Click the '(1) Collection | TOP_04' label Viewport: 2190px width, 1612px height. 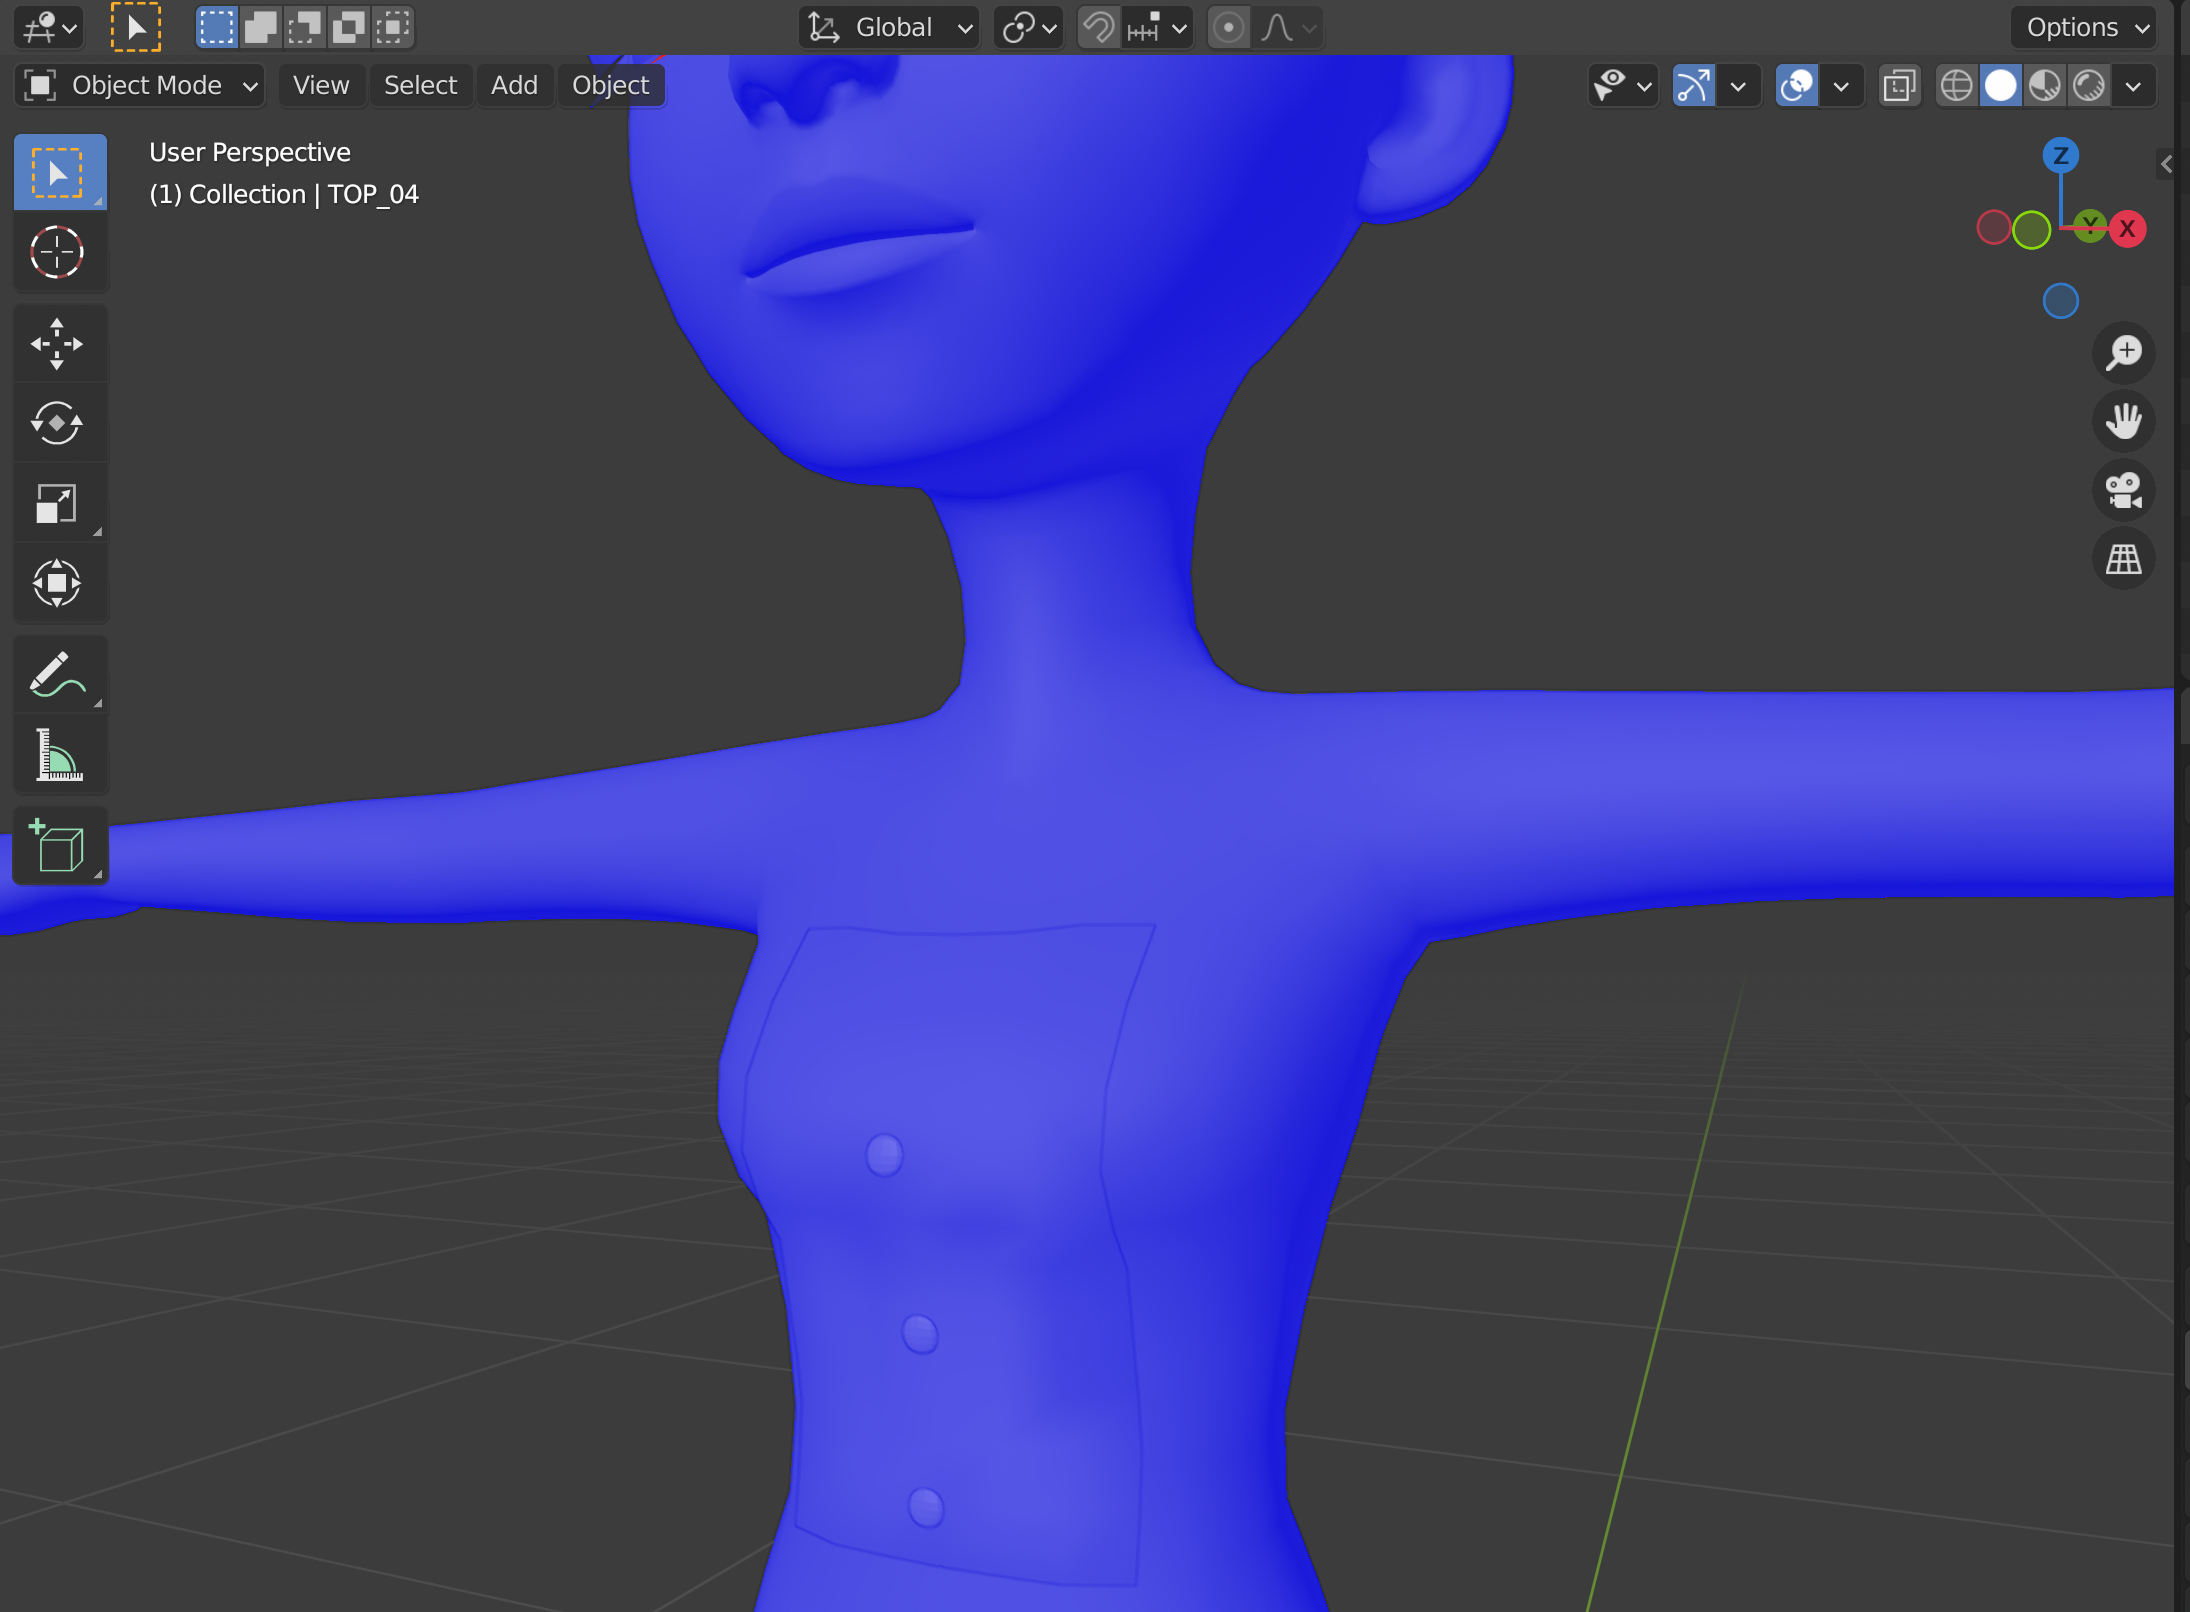(284, 194)
